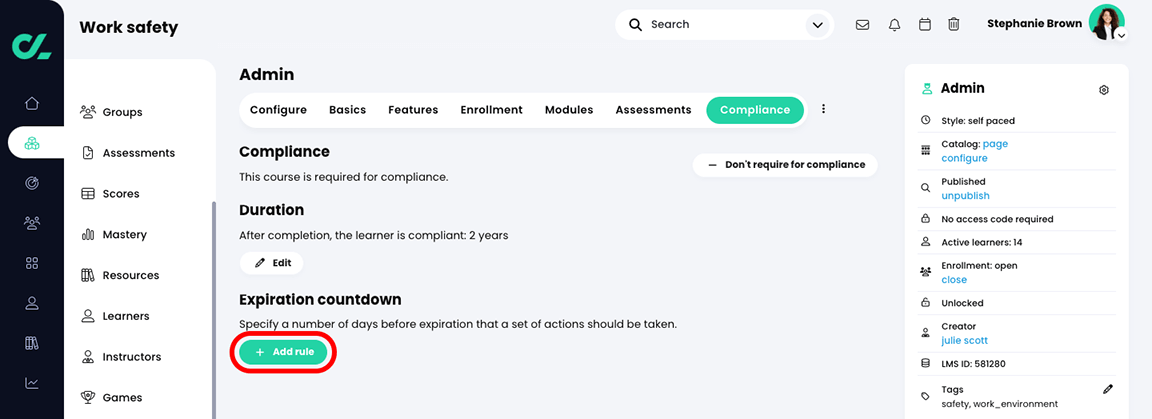This screenshot has width=1152, height=419.
Task: Click the search magnifier icon
Action: coord(636,24)
